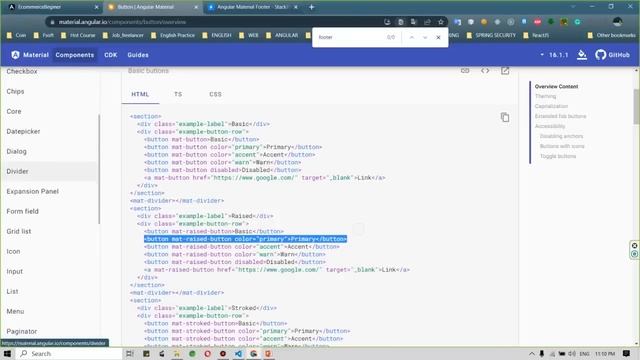Screen dimensions: 640x360
Task: Click the browser address bar
Action: [x=216, y=22]
